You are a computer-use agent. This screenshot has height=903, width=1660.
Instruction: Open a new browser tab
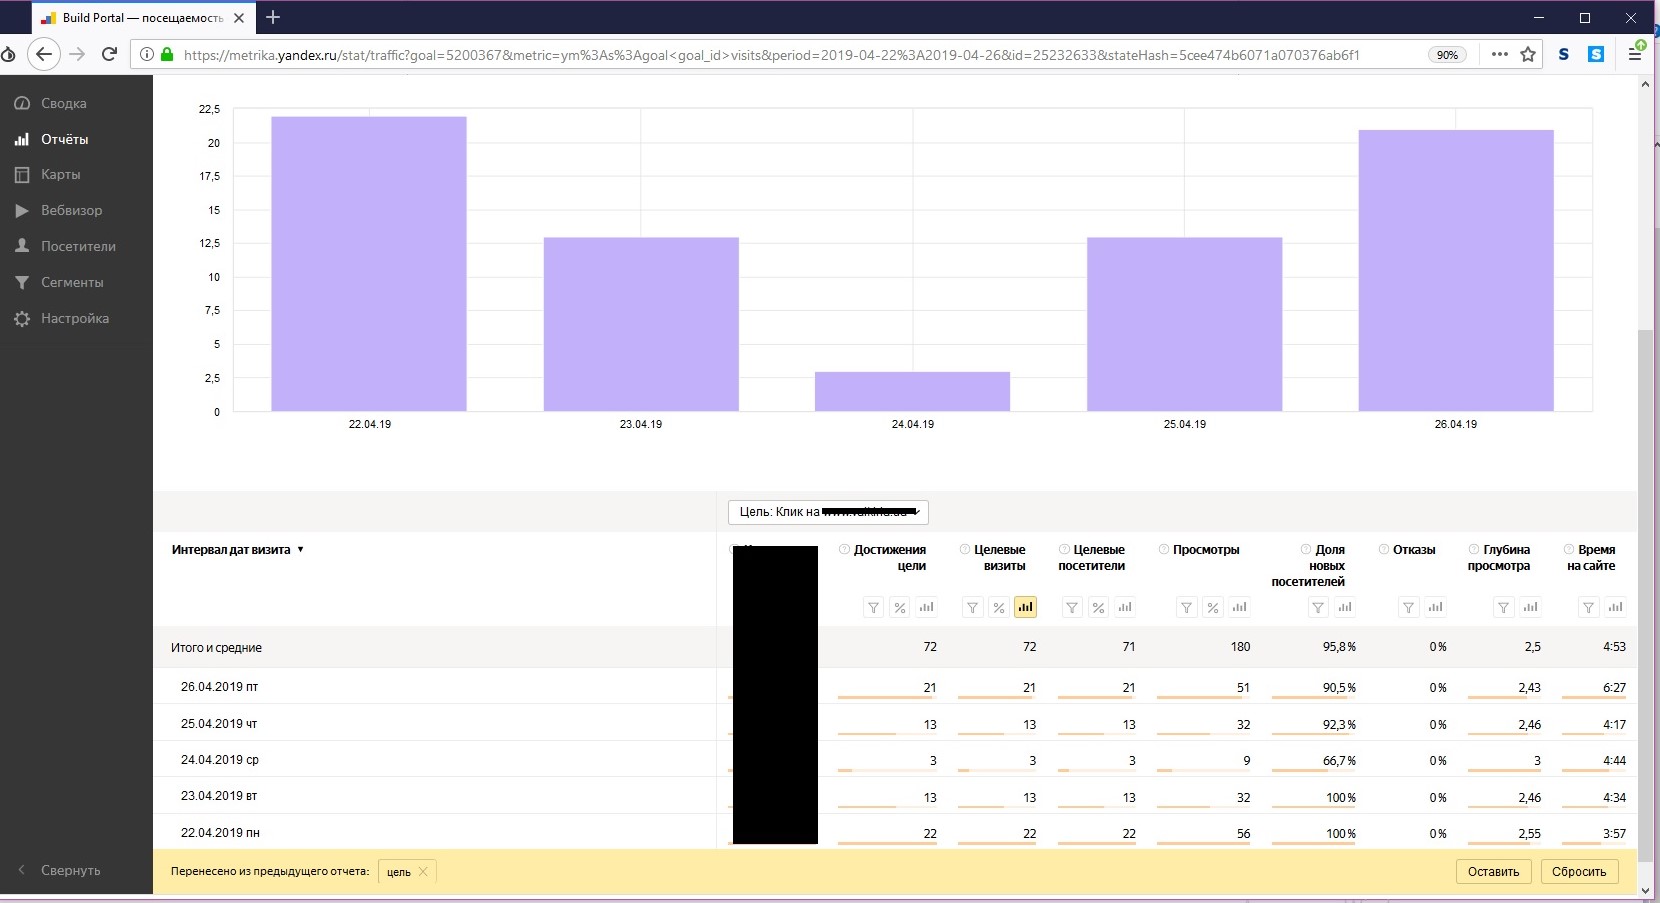coord(273,17)
